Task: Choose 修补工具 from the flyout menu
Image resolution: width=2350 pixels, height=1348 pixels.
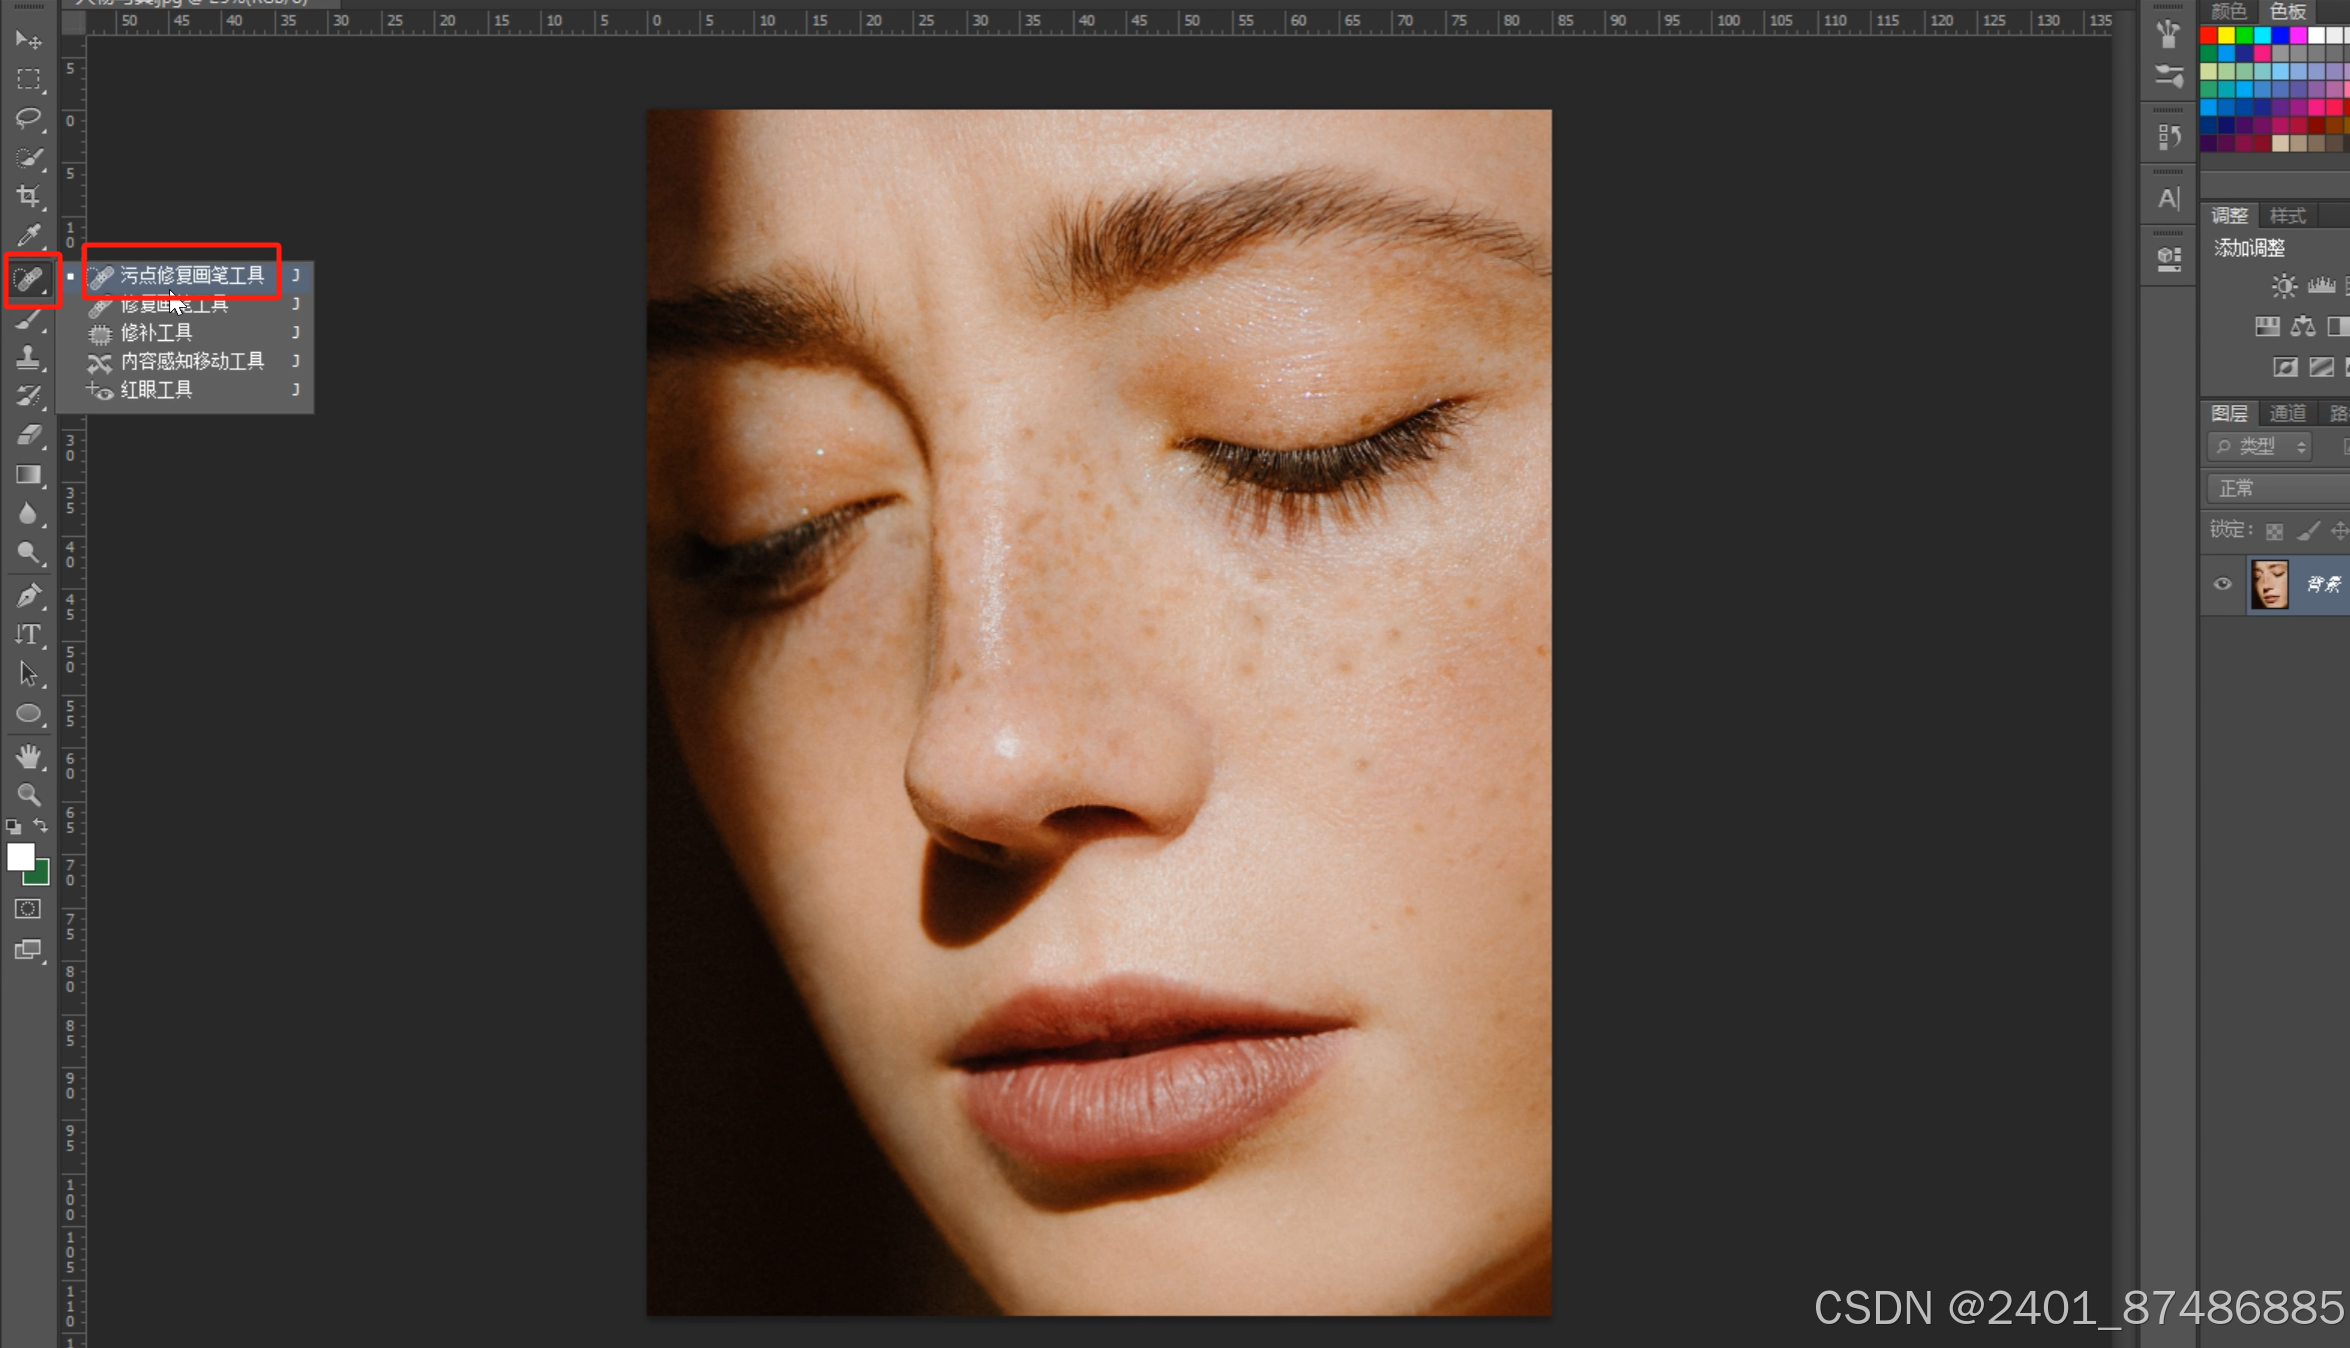Action: click(157, 333)
